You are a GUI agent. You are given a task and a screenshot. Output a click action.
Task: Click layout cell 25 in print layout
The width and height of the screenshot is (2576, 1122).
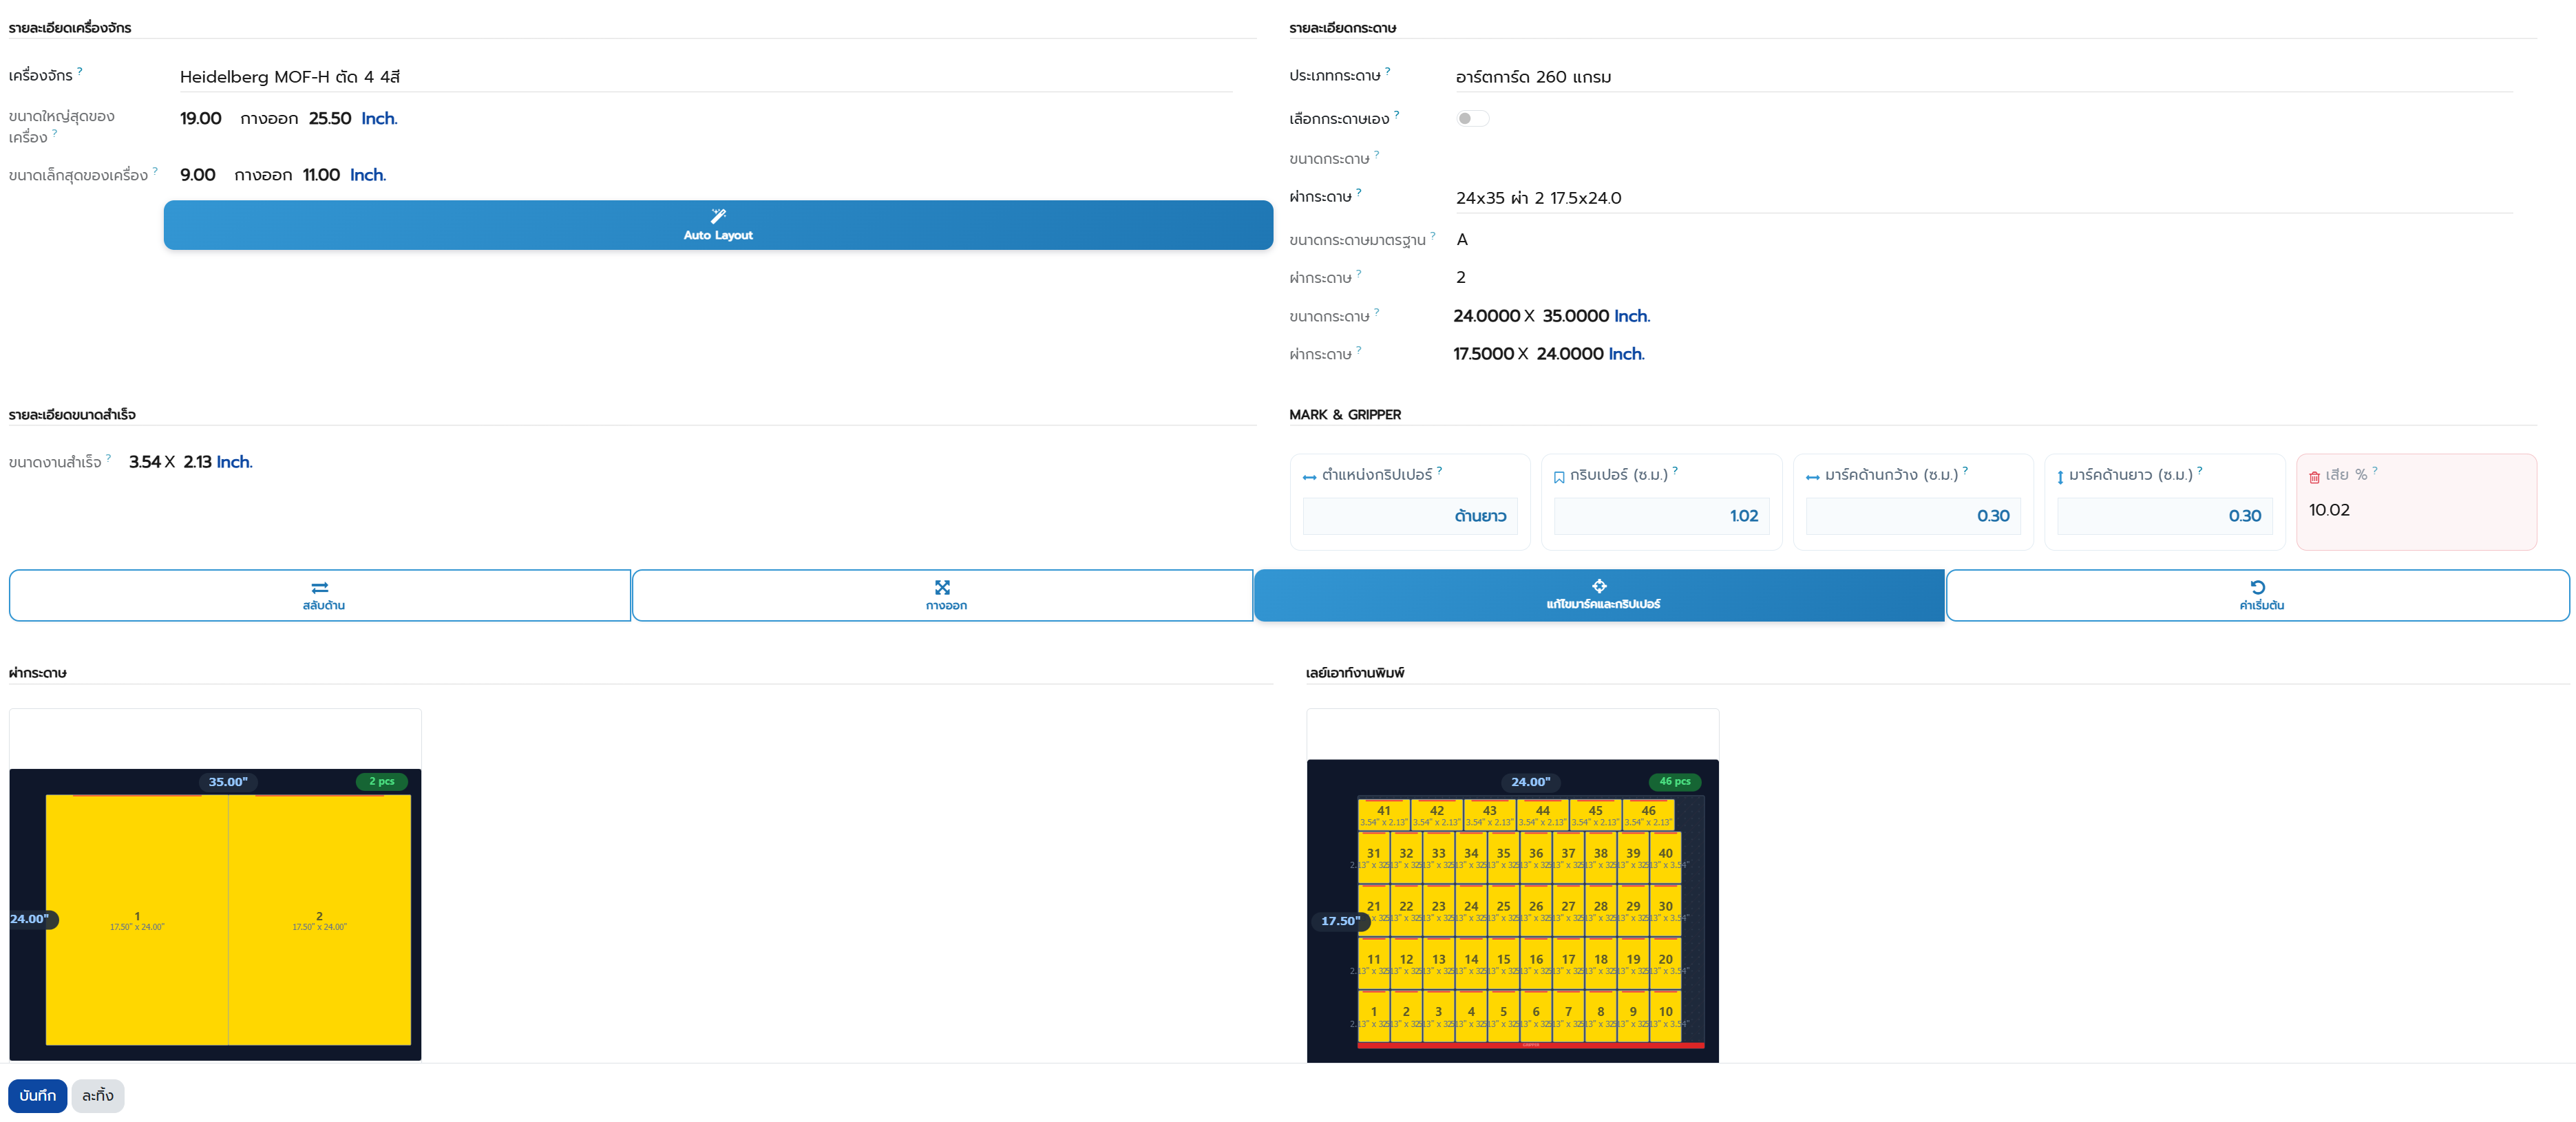1503,910
